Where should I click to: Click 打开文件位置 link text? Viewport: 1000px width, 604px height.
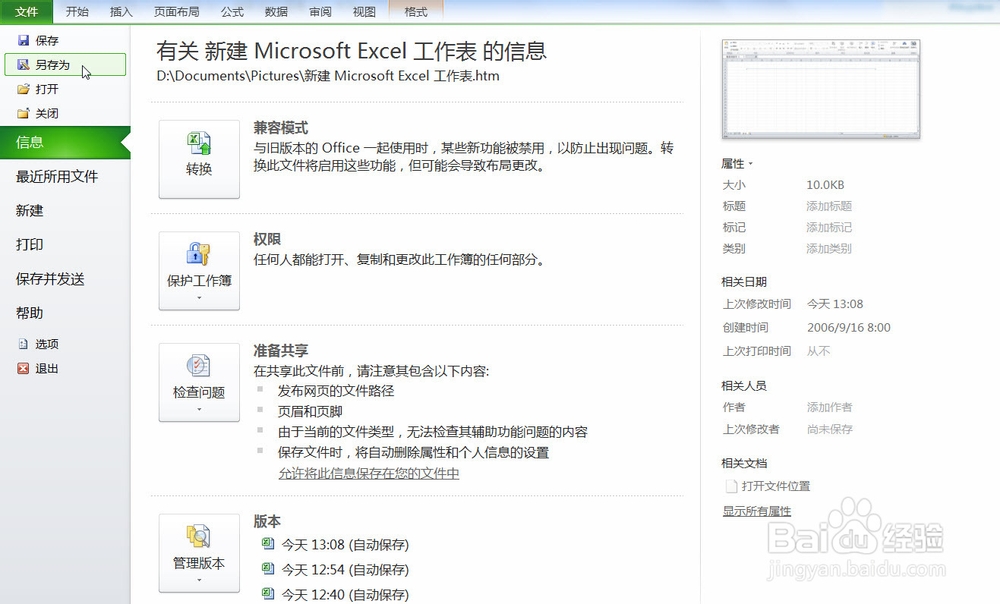pos(776,486)
